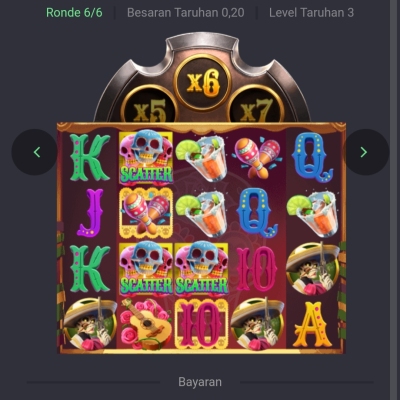Viewport: 400px width, 400px height.
Task: Tap the top scatter skull symbol
Action: 146,157
